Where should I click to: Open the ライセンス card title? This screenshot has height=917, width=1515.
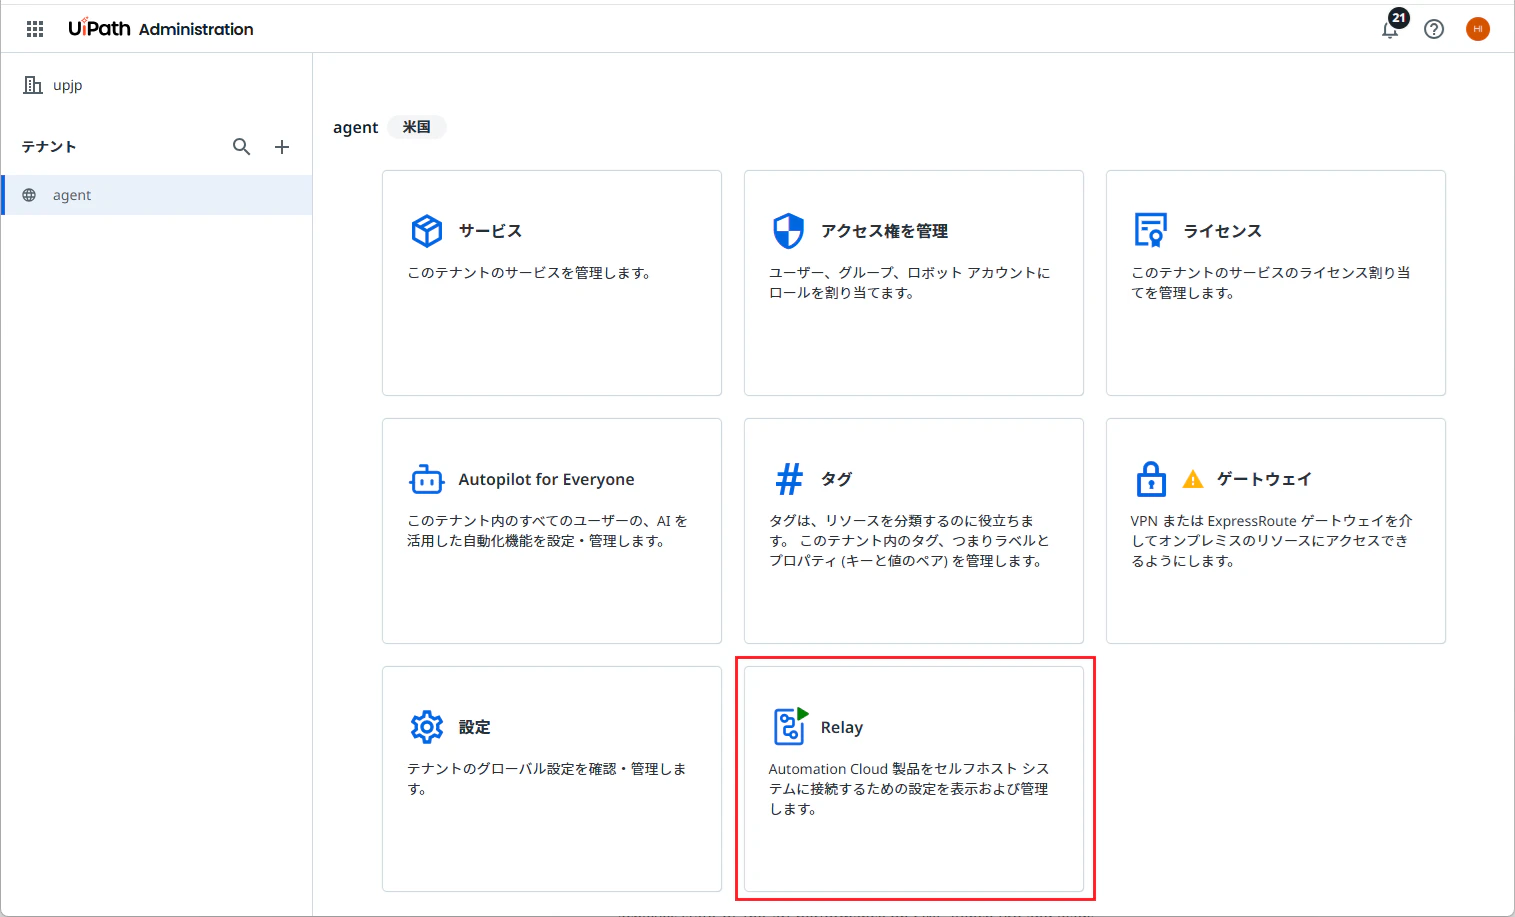1223,231
